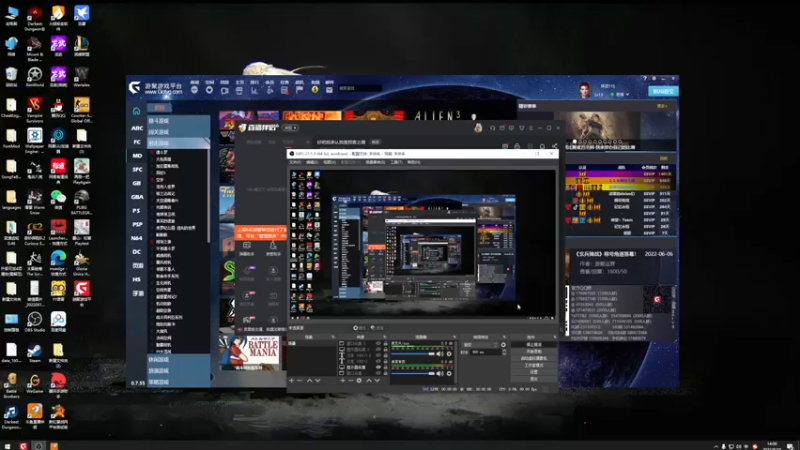Viewport: 800px width, 450px height.
Task: Toggle lock on last OBS source row
Action: tap(386, 373)
